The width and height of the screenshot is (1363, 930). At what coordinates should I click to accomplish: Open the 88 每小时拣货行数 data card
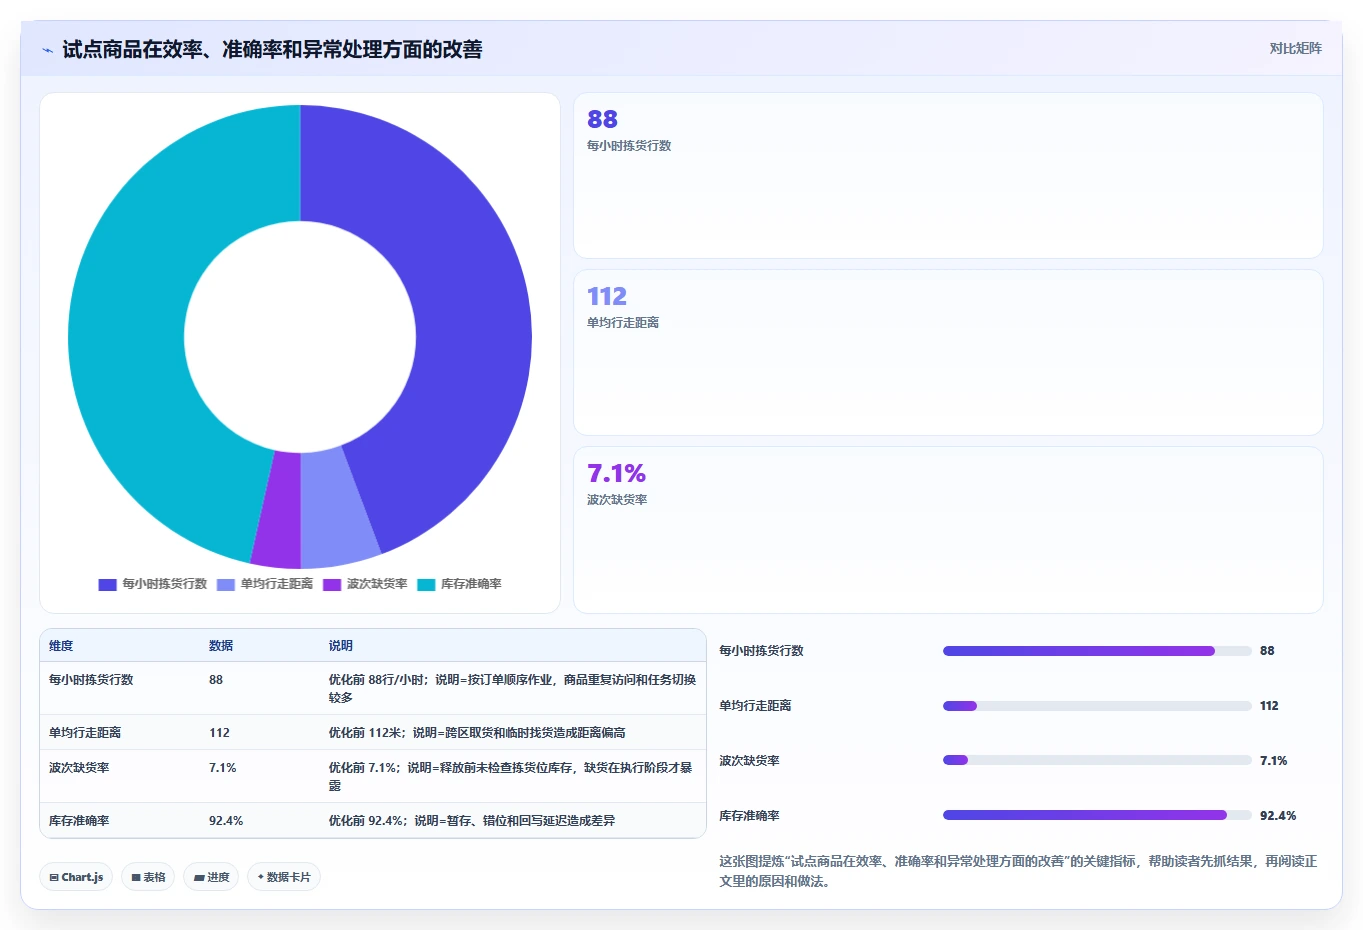[948, 175]
